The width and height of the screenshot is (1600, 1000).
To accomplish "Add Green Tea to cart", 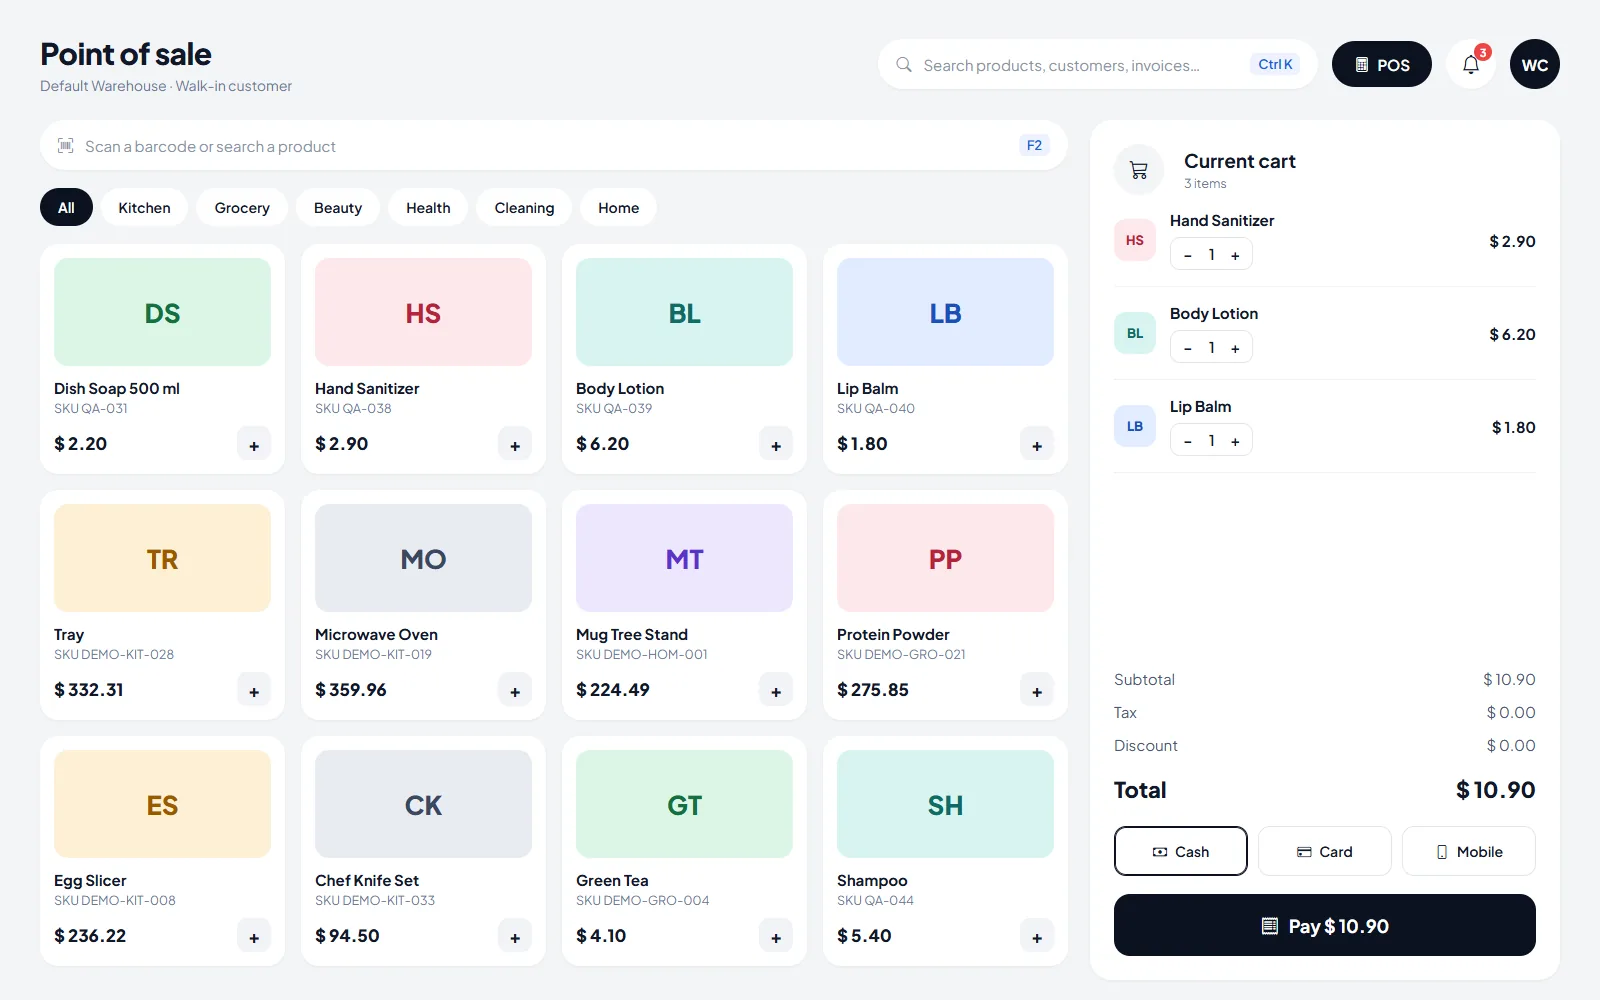I will 776,937.
